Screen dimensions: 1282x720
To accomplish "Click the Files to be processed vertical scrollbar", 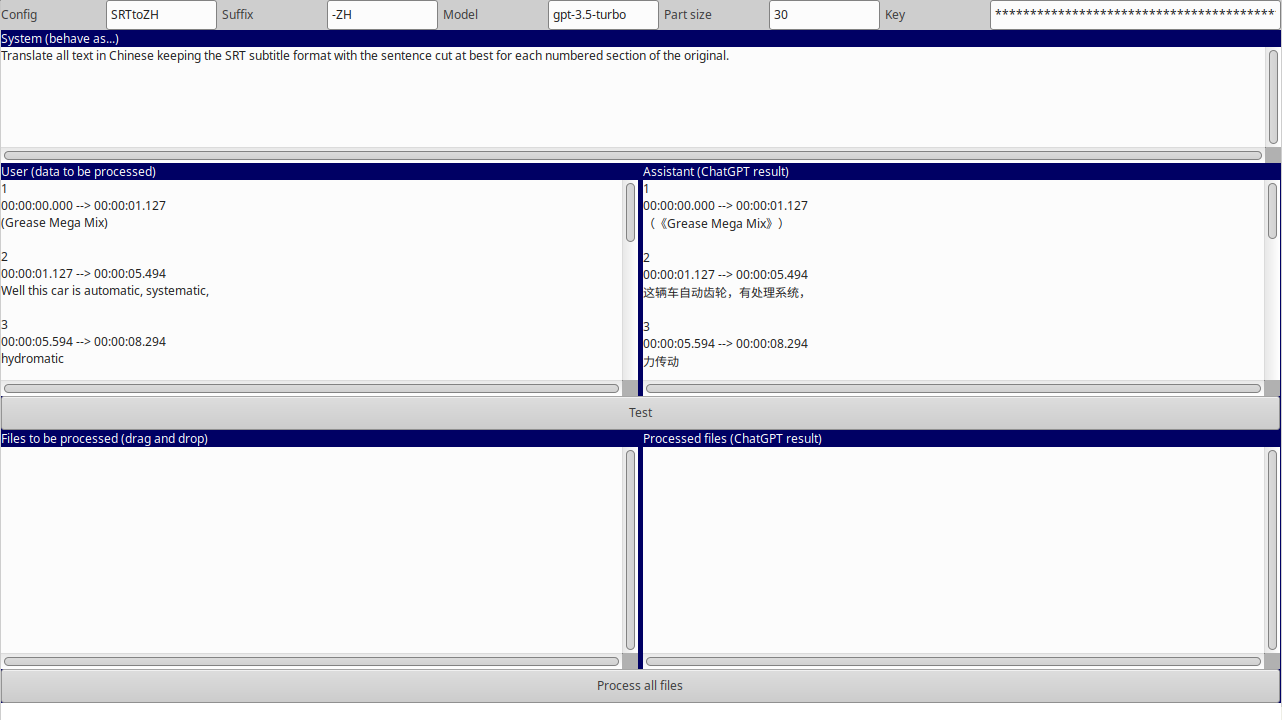I will click(x=630, y=549).
